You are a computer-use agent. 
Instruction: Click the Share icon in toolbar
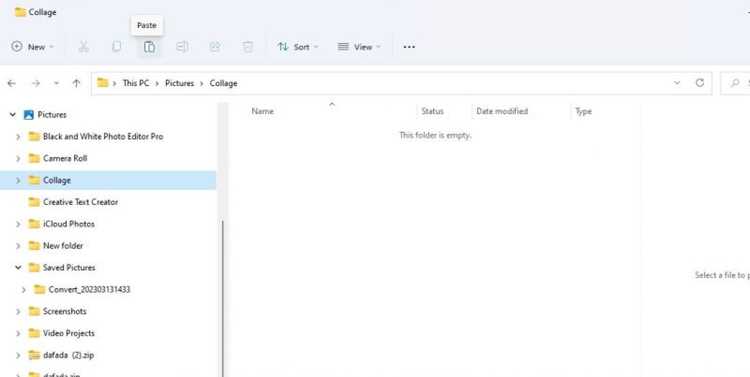click(x=215, y=47)
